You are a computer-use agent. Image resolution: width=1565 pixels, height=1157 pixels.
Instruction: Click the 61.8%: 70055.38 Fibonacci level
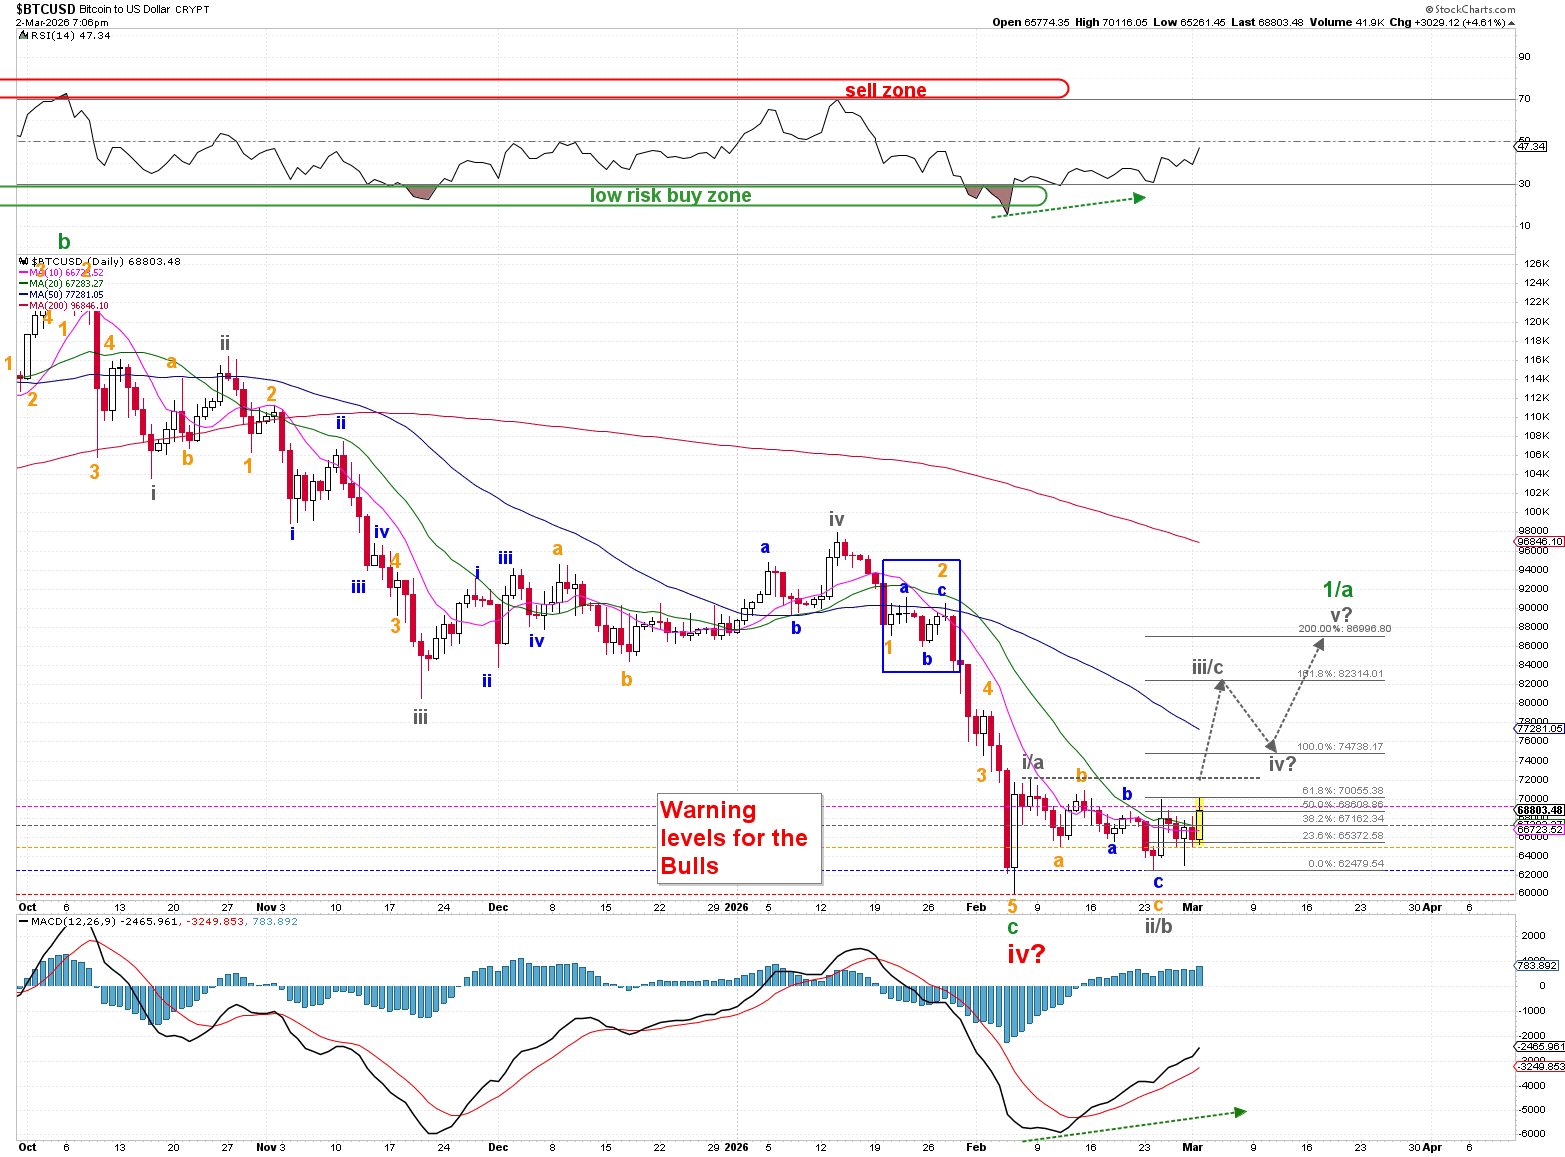click(x=1342, y=791)
